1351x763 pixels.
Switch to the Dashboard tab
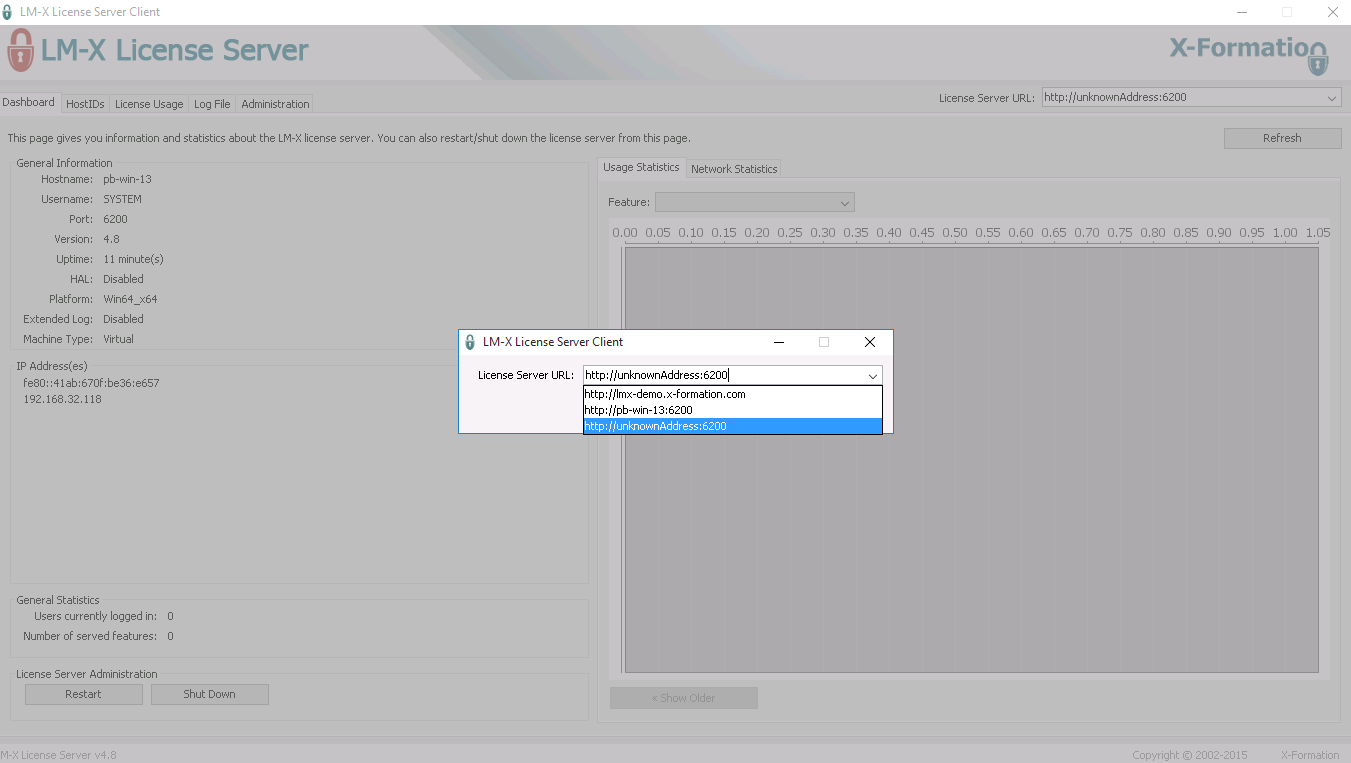29,102
